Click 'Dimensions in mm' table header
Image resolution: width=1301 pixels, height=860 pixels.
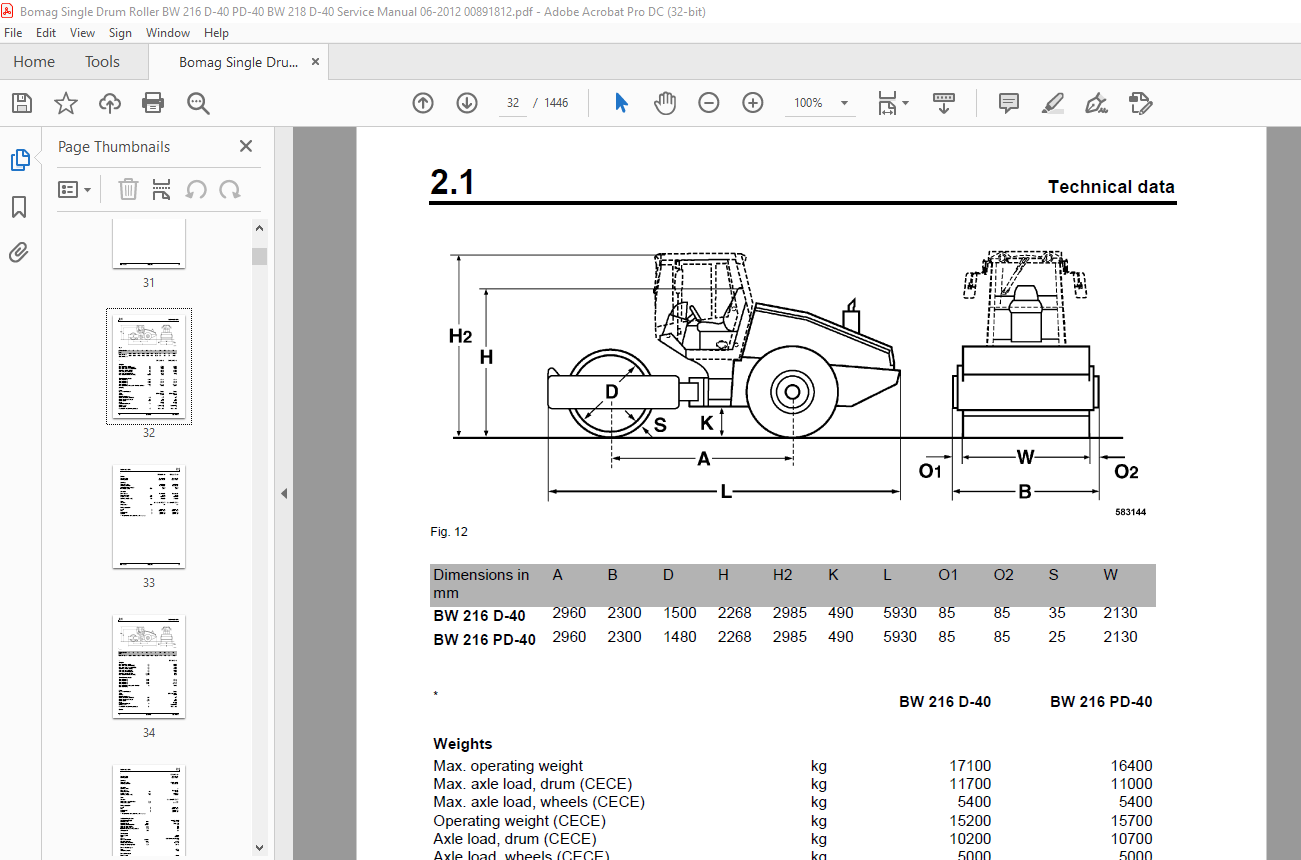click(x=481, y=584)
